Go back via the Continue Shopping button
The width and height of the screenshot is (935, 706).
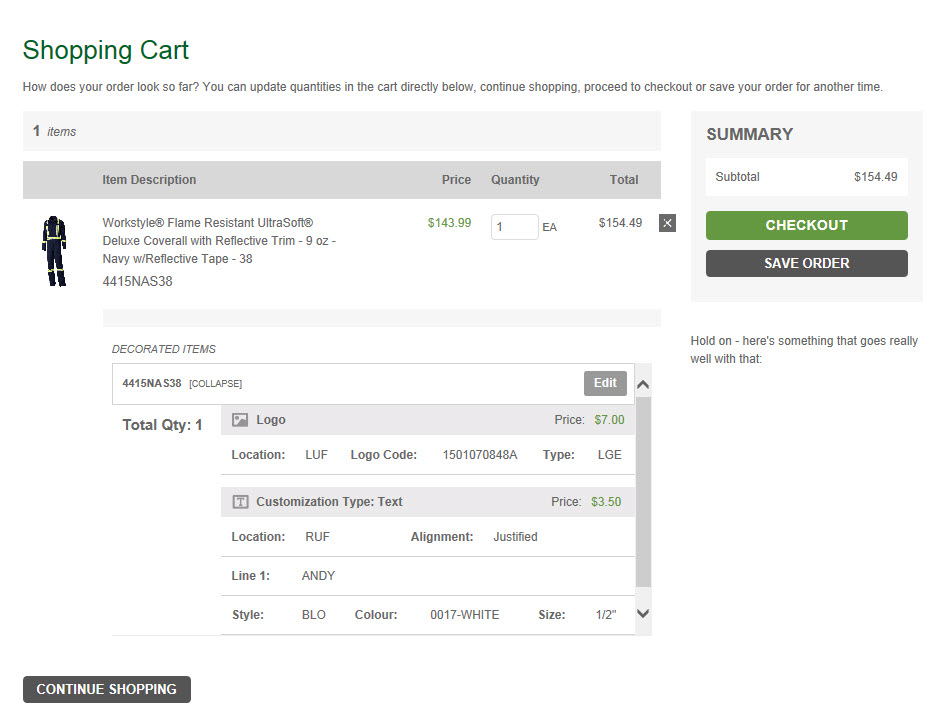pyautogui.click(x=106, y=689)
